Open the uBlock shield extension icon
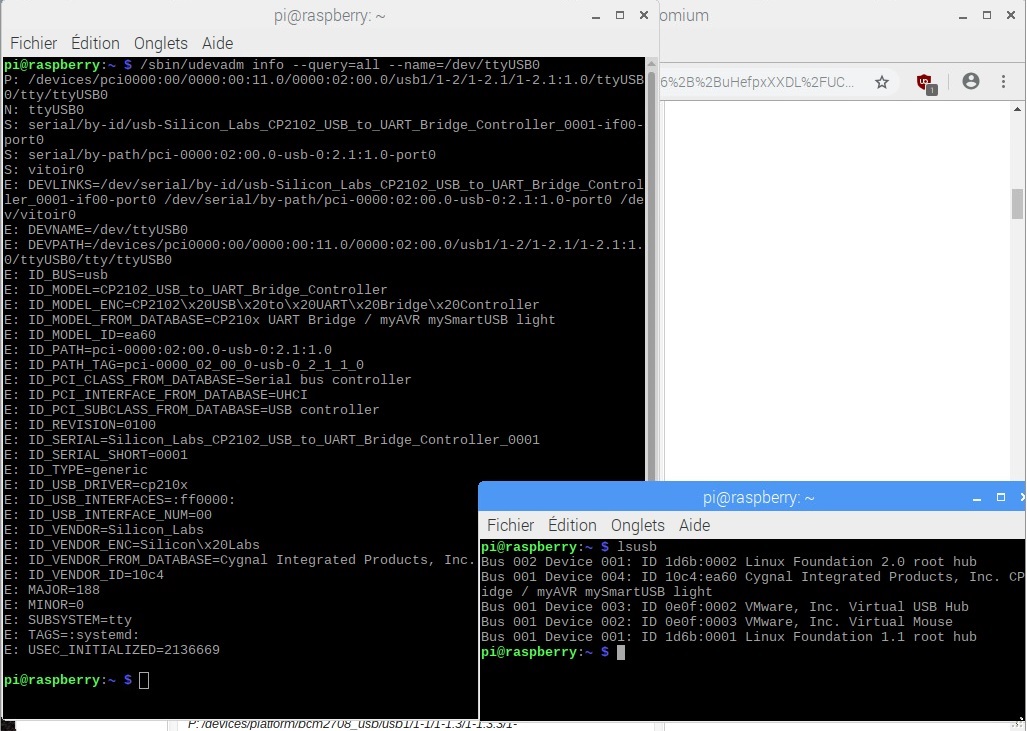This screenshot has width=1027, height=731. pos(926,83)
